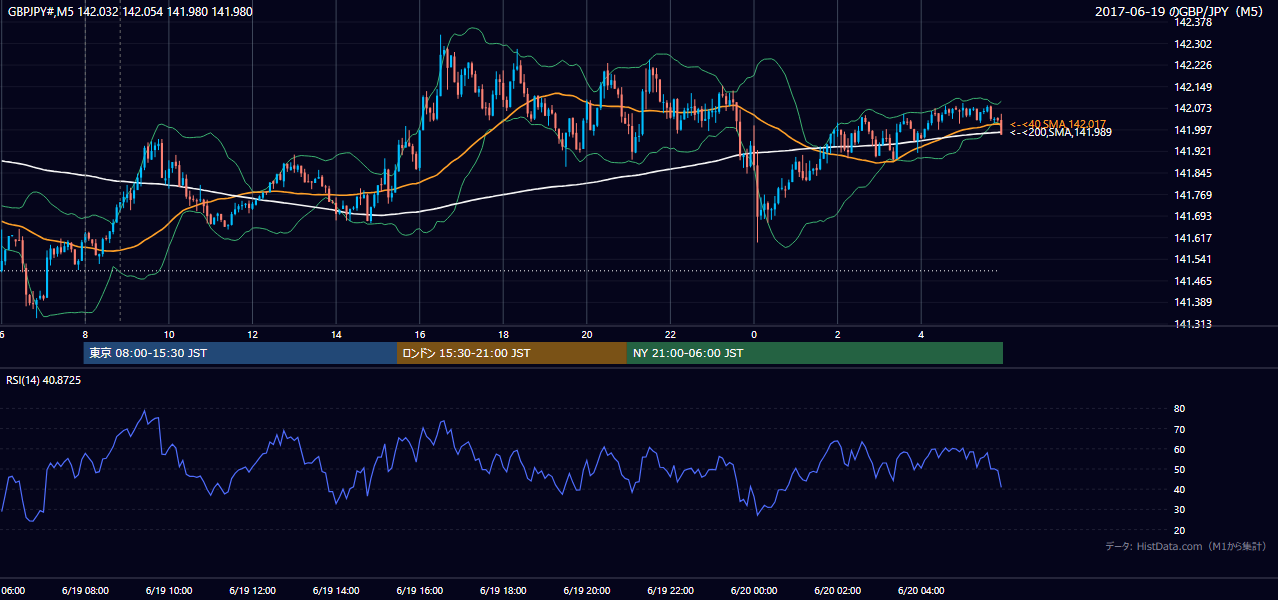
Task: Click price level 142.378 on the axis
Action: tap(1193, 22)
